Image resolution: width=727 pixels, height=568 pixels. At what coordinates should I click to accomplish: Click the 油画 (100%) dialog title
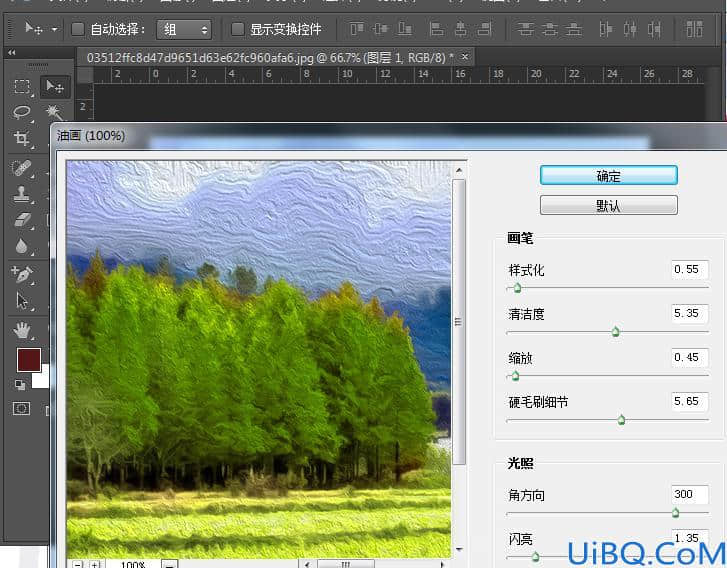(91, 136)
